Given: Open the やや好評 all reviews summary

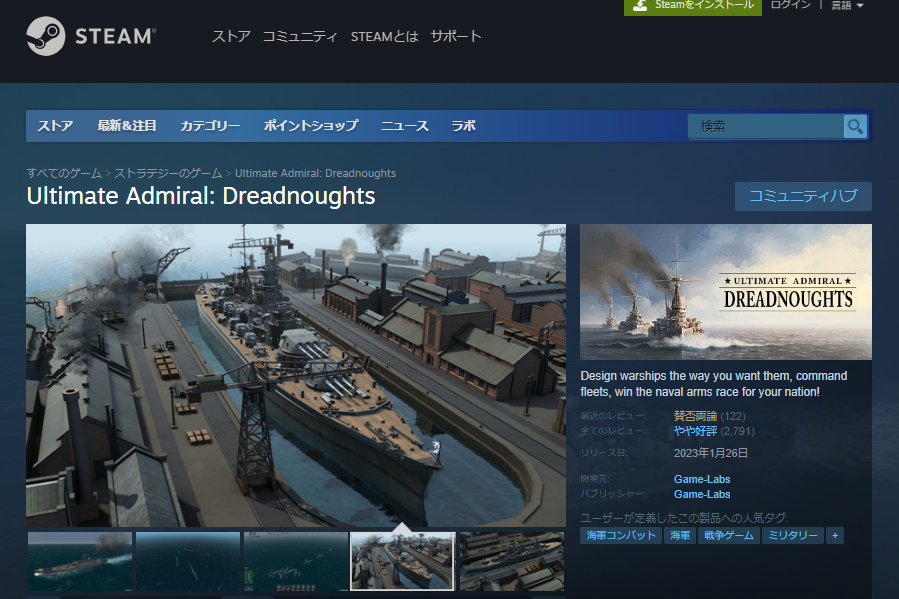Looking at the screenshot, I should point(695,432).
